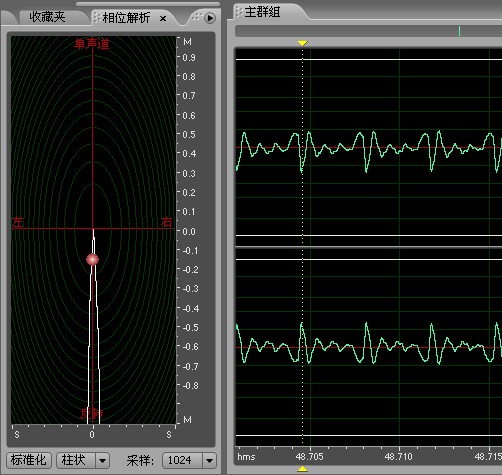Image resolution: width=502 pixels, height=475 pixels.
Task: Click the yellow playhead marker at bottom
Action: (x=302, y=469)
